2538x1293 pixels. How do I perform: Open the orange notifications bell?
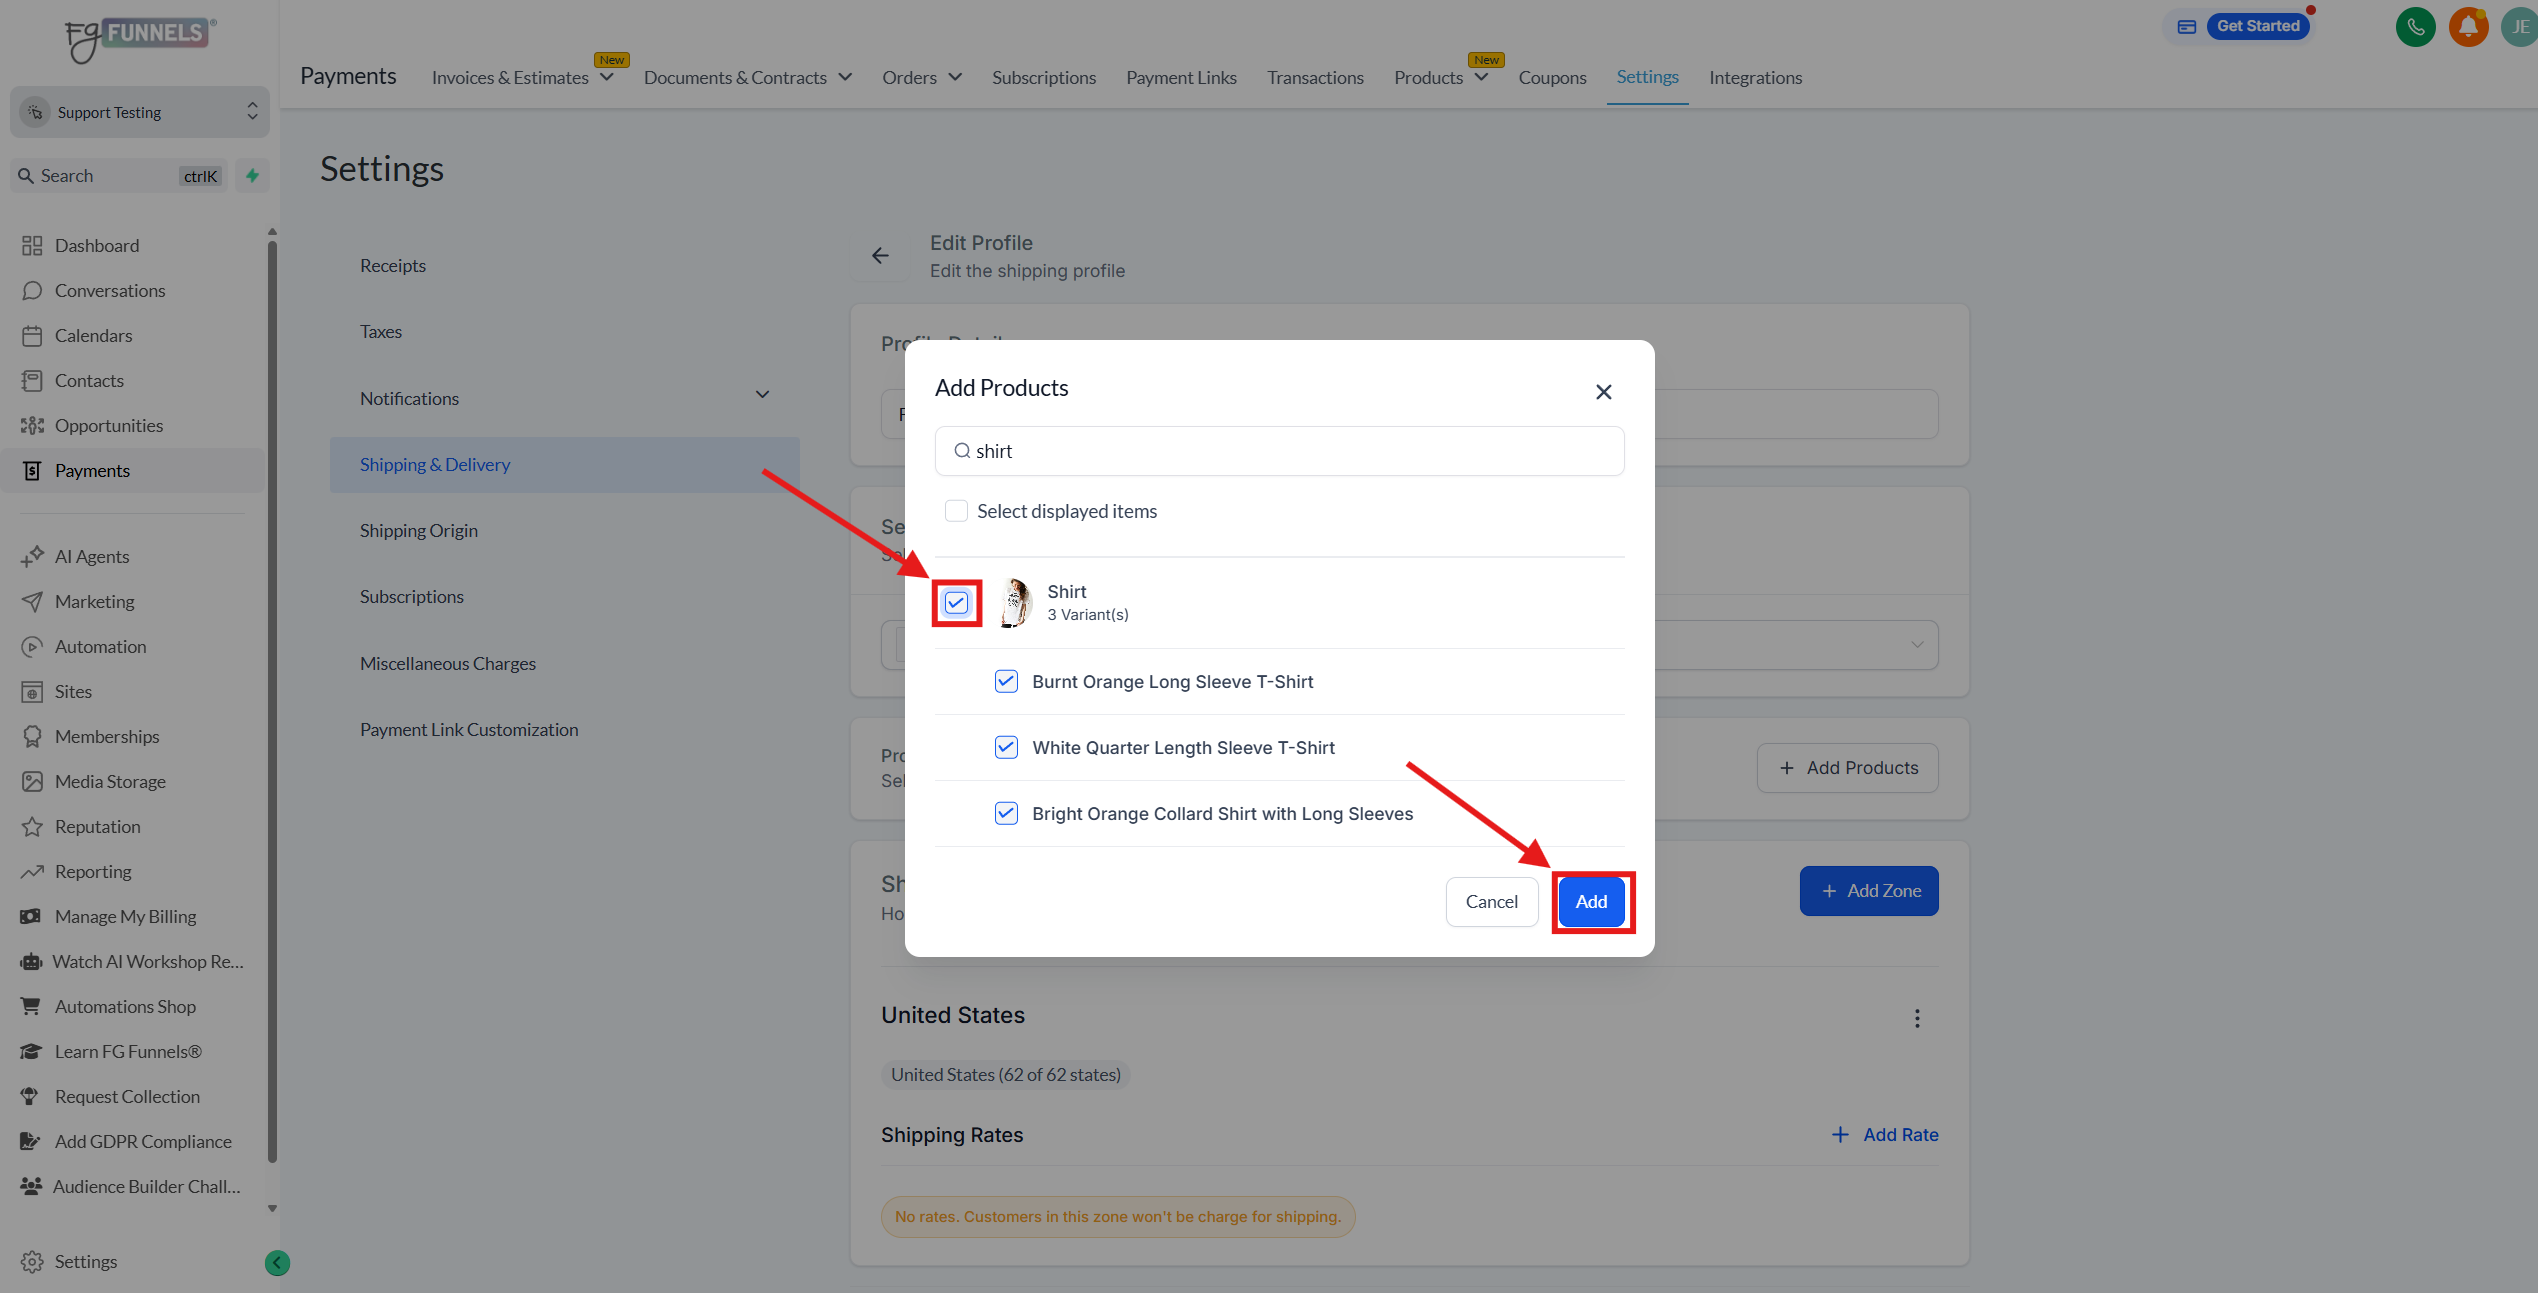(2468, 27)
